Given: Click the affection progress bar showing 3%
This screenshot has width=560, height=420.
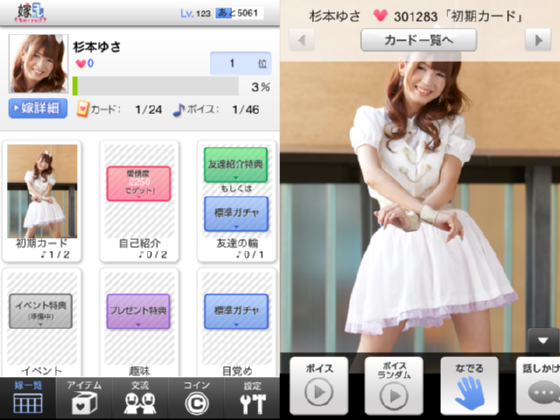Looking at the screenshot, I should click(x=155, y=86).
